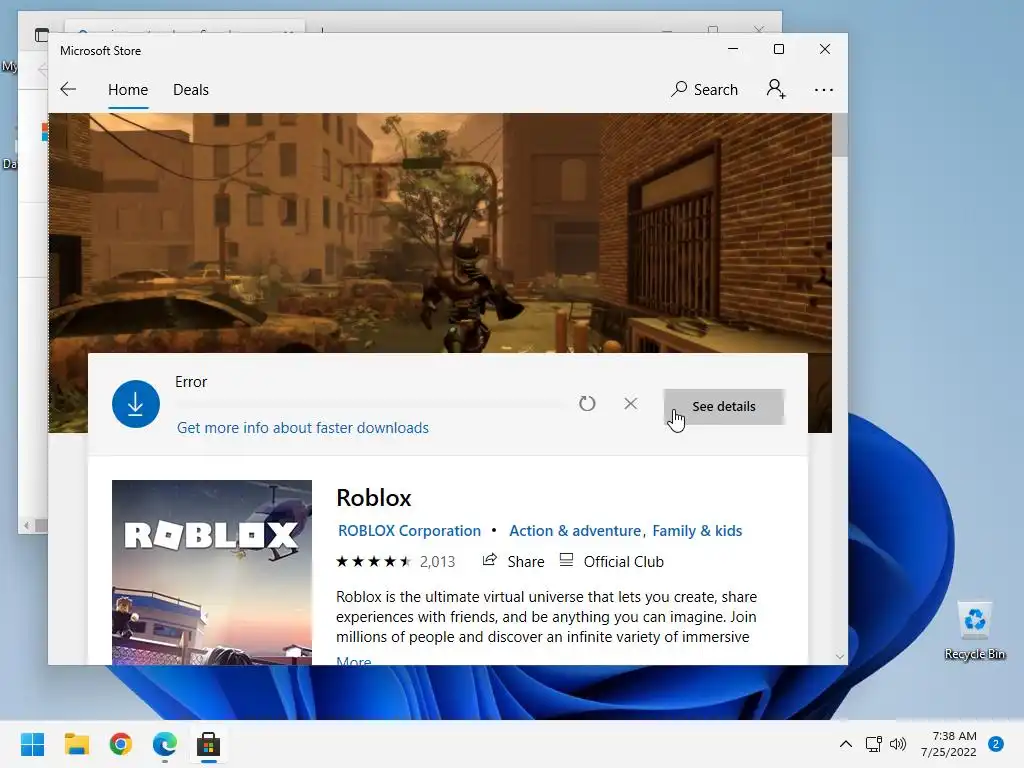Click the Roblox hero banner image
Viewport: 1024px width, 768px height.
tap(440, 232)
